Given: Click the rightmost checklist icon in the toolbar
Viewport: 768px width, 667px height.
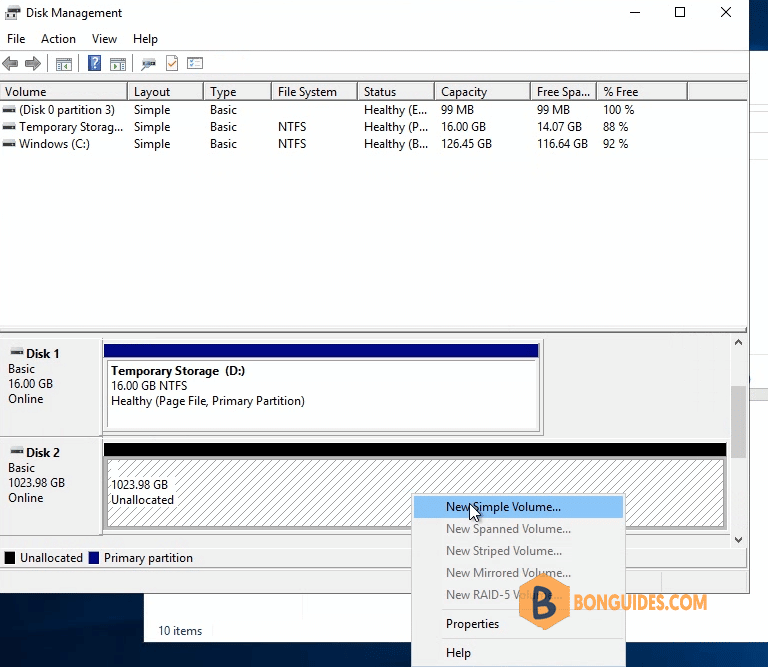Looking at the screenshot, I should tap(195, 64).
